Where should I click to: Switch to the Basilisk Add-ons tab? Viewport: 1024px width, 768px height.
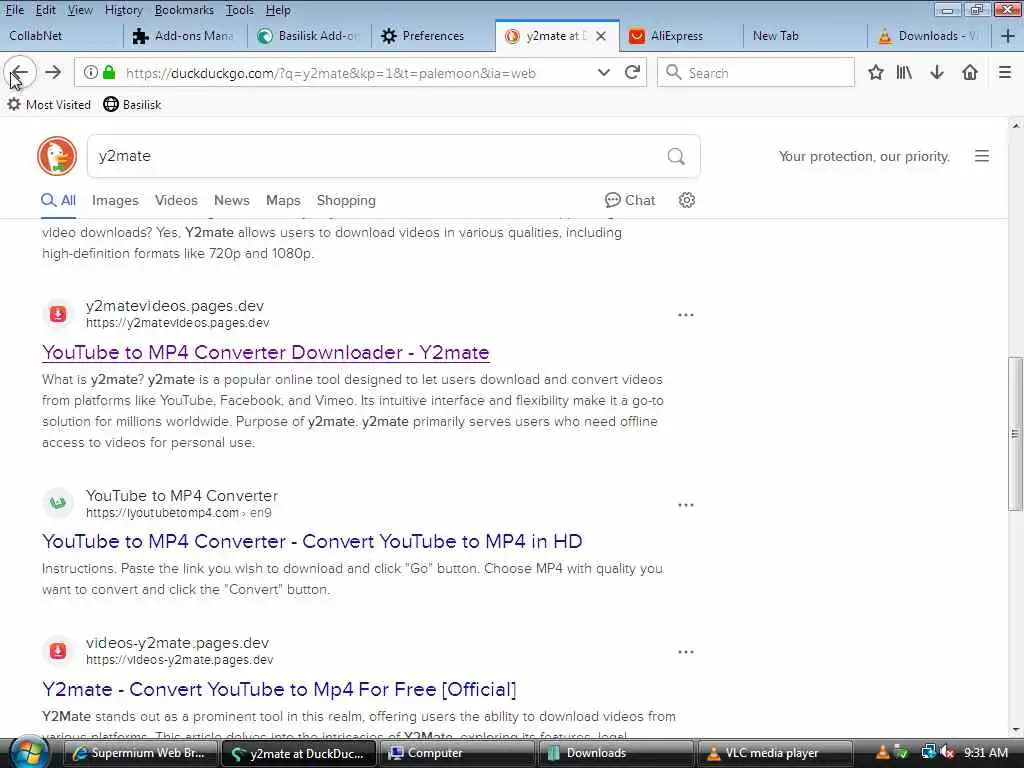[309, 36]
